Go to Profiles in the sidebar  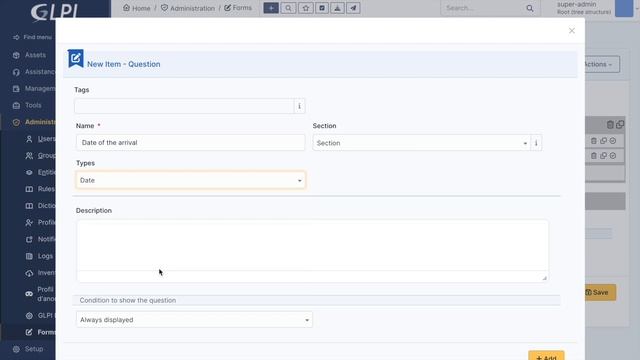(40, 222)
